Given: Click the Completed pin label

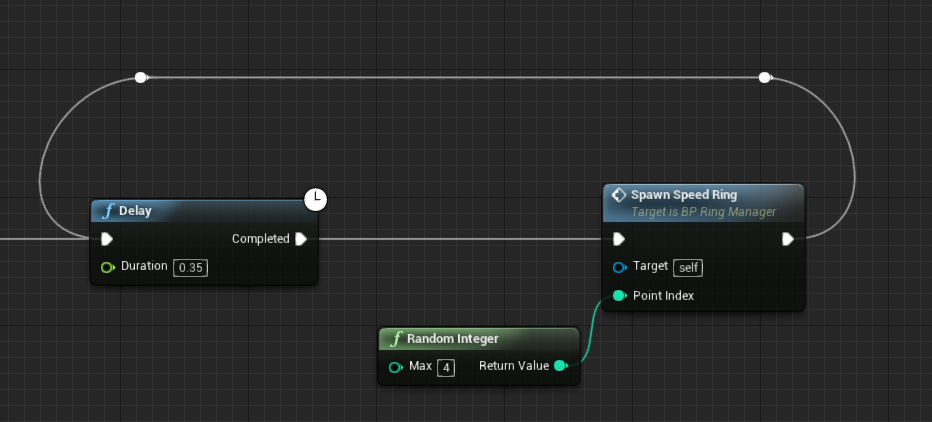Looking at the screenshot, I should tap(260, 239).
